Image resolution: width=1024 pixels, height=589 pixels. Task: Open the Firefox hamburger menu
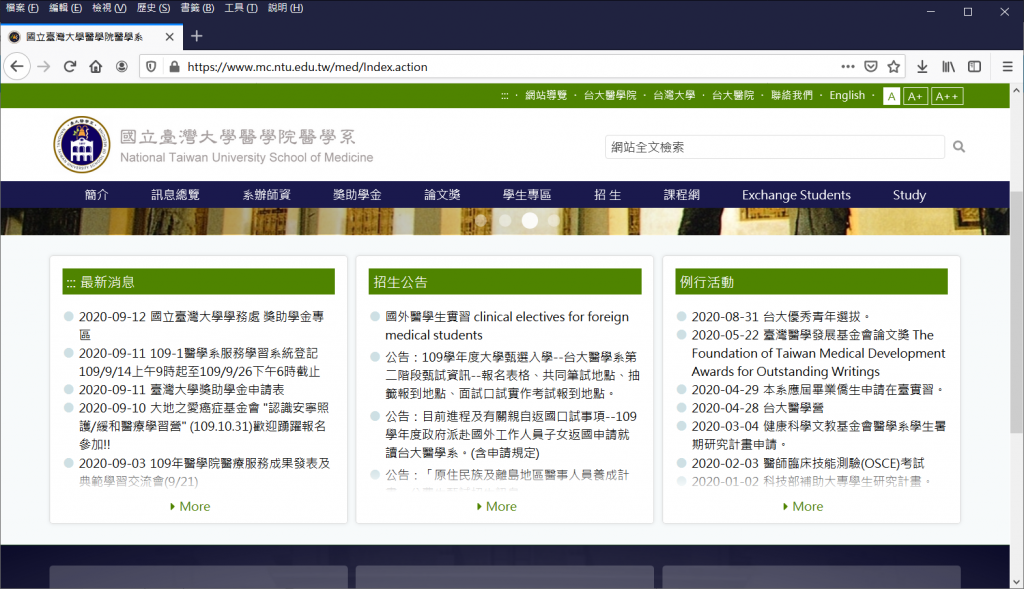coord(1008,67)
